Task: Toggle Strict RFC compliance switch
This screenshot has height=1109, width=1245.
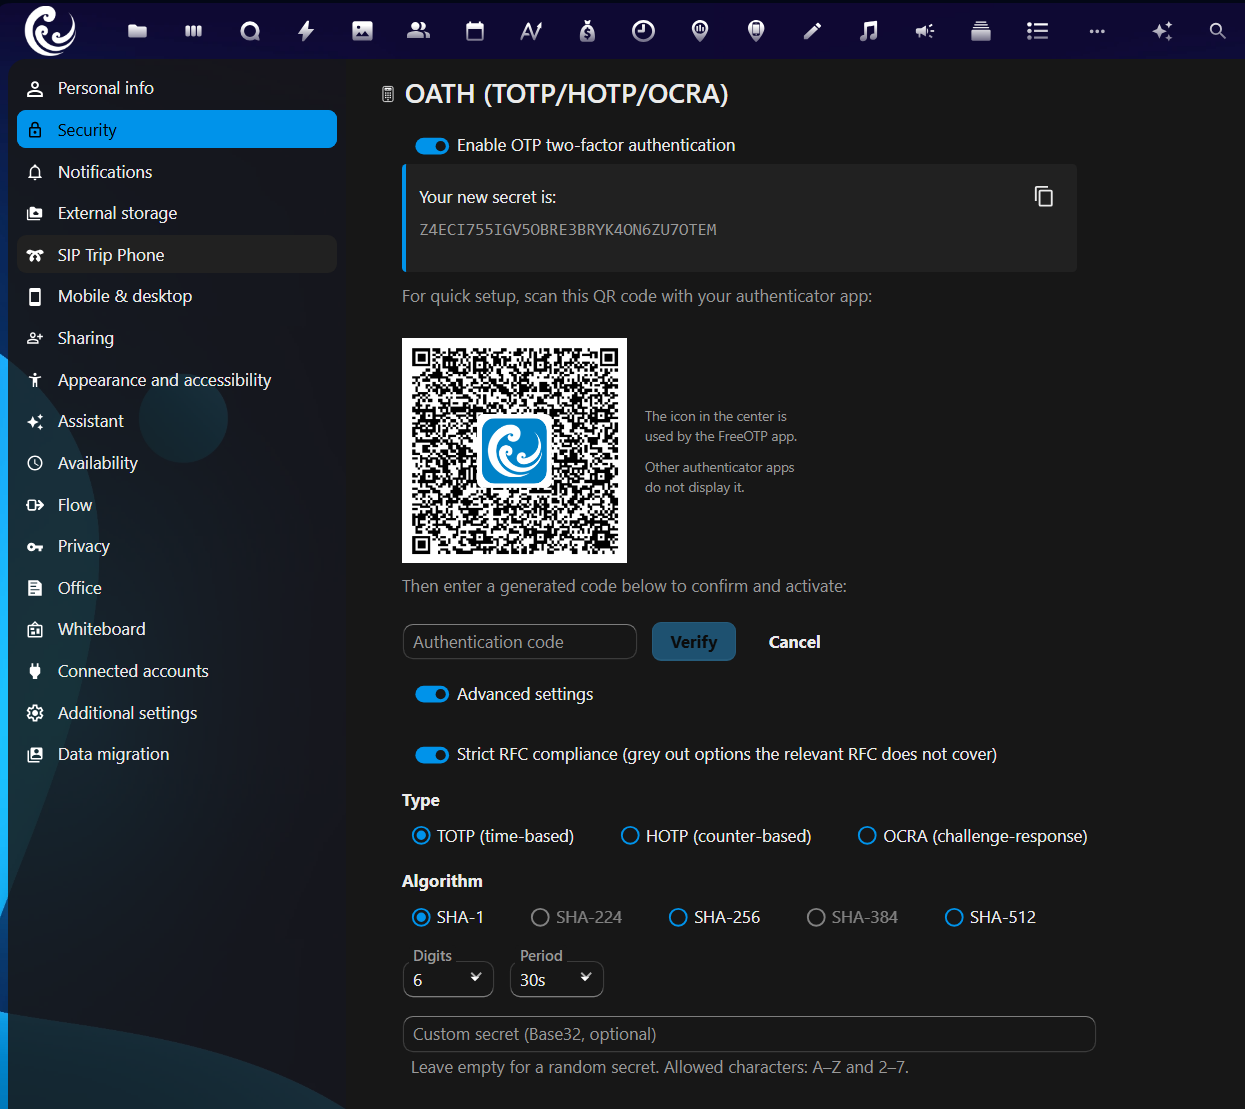Action: pos(432,755)
